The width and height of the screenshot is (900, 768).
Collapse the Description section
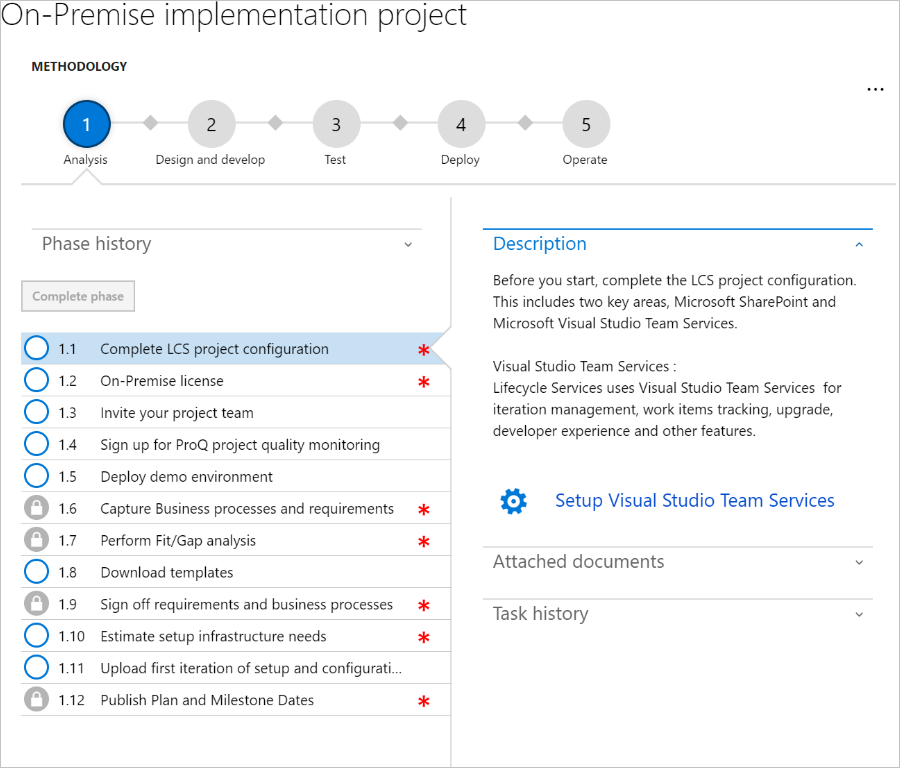click(858, 243)
